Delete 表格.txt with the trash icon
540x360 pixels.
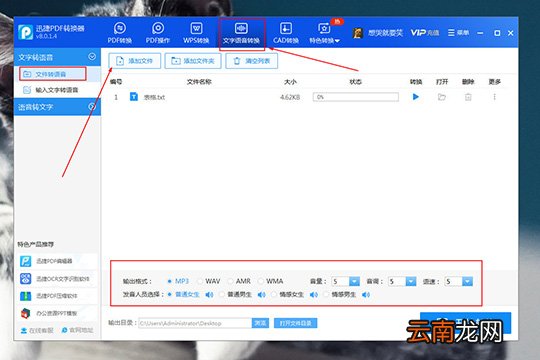(468, 97)
